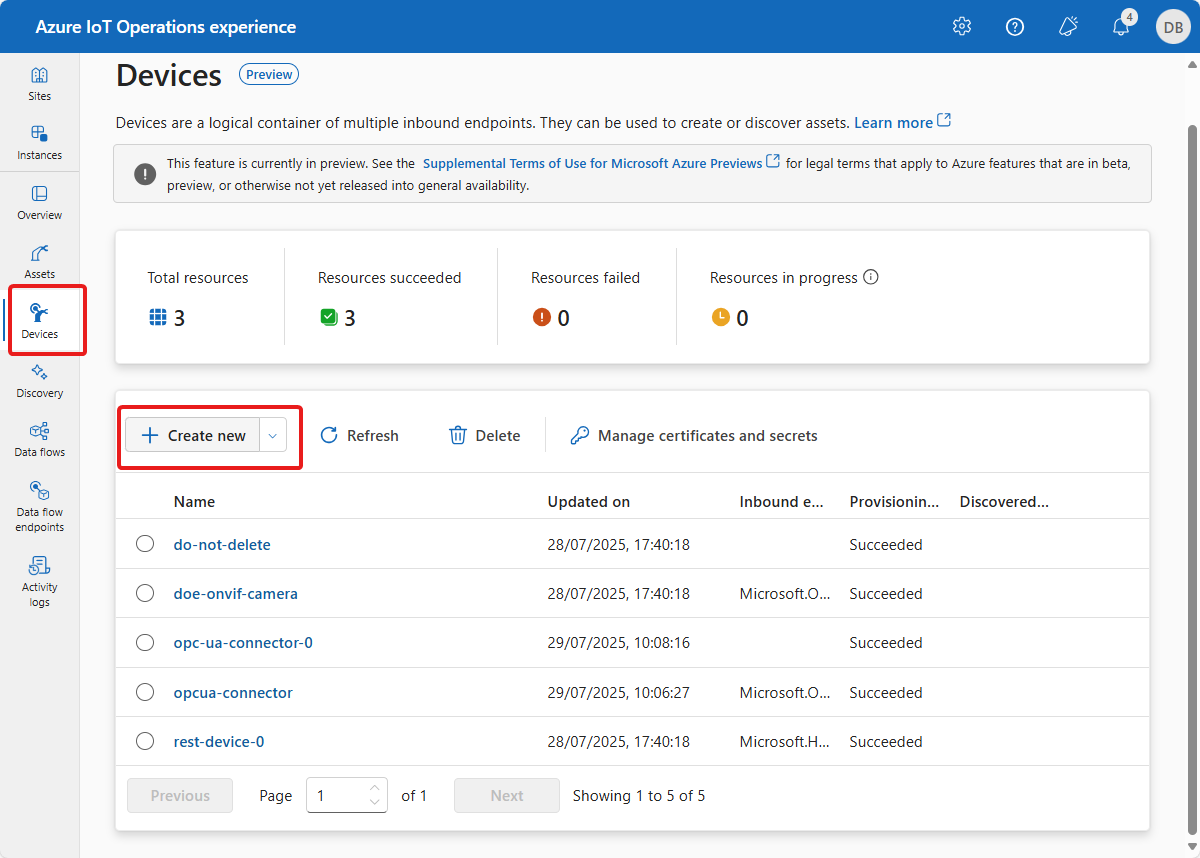
Task: Select the do-not-delete radio button
Action: pyautogui.click(x=145, y=544)
